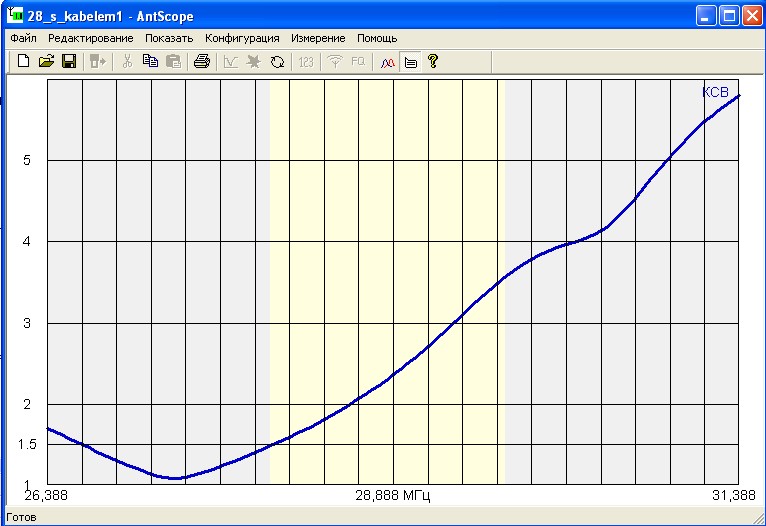Open the Показать menu
Image resolution: width=766 pixels, height=526 pixels.
click(168, 38)
